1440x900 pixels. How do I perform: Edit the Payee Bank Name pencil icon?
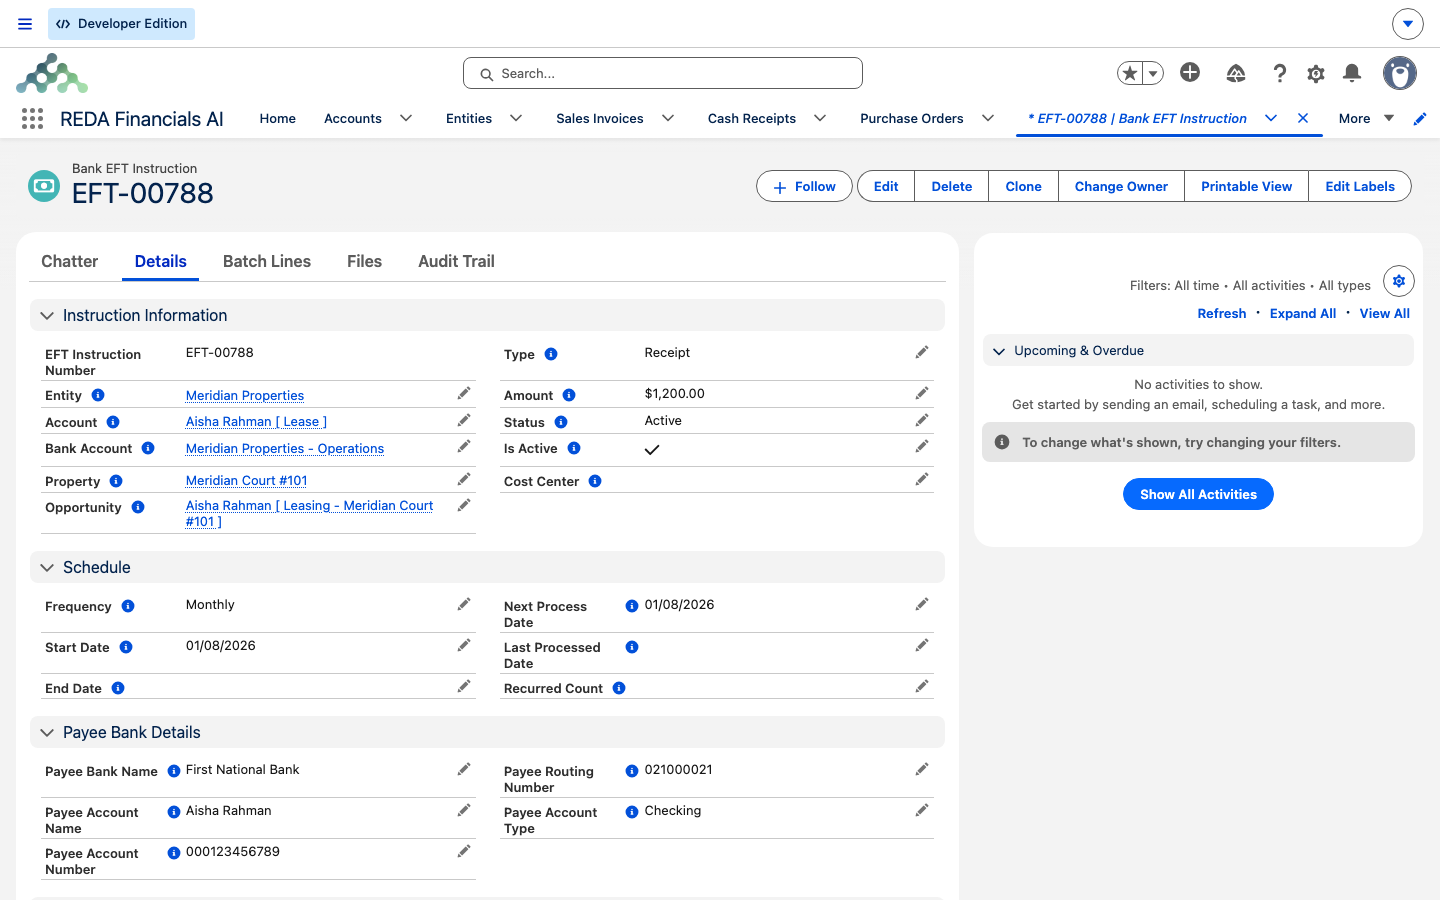coord(464,769)
